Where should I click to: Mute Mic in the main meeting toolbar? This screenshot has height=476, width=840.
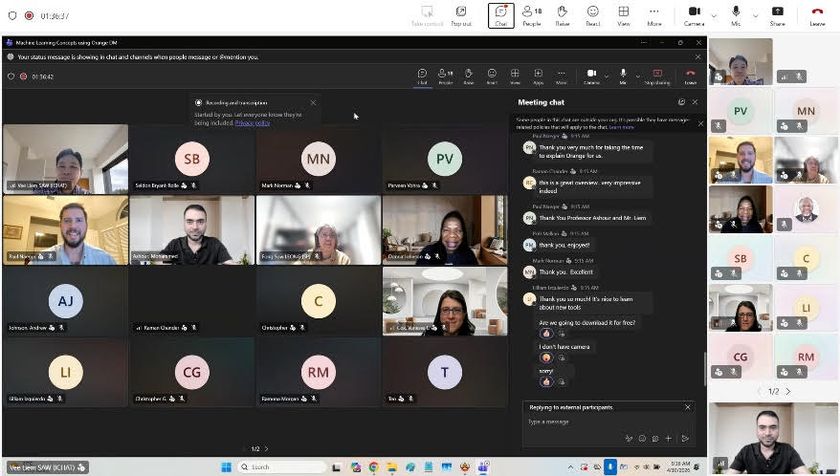(x=735, y=15)
